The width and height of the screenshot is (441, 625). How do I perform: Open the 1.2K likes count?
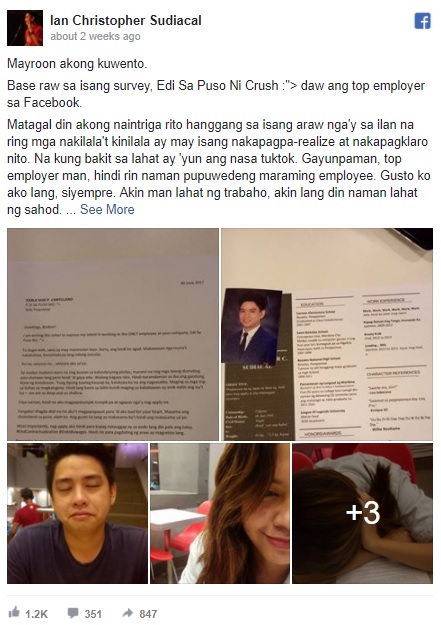36,614
